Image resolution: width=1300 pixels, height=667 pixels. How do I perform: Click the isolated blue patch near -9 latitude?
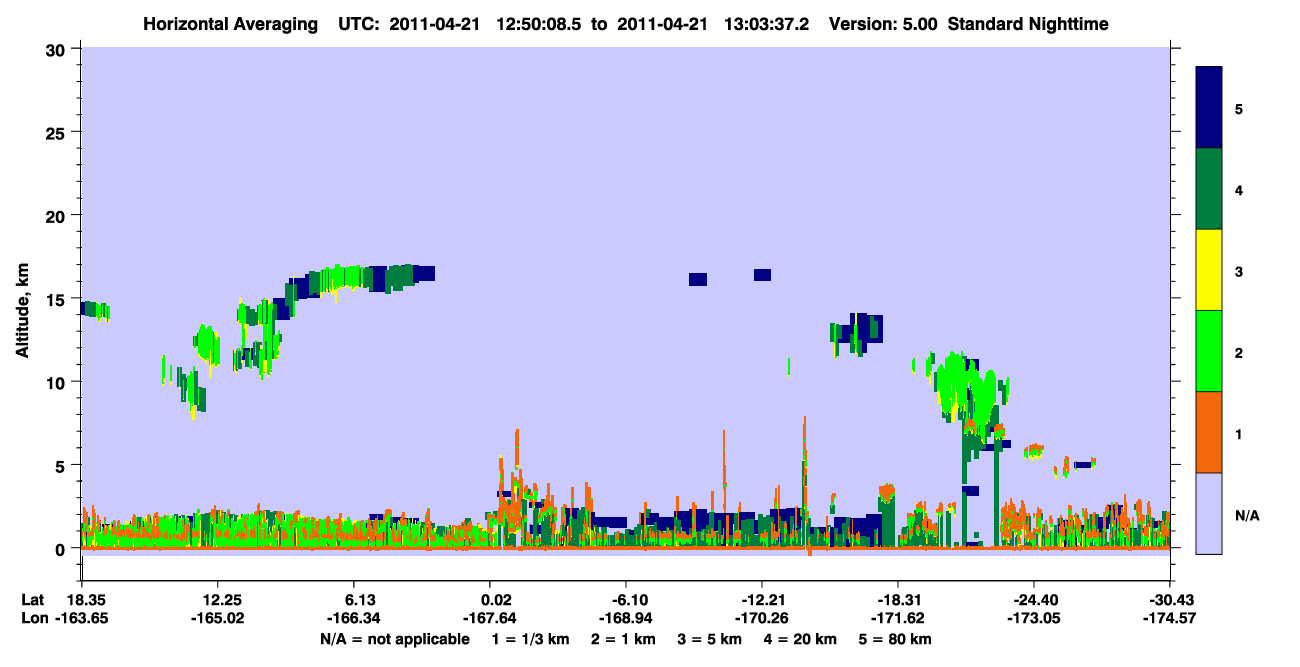(x=698, y=279)
